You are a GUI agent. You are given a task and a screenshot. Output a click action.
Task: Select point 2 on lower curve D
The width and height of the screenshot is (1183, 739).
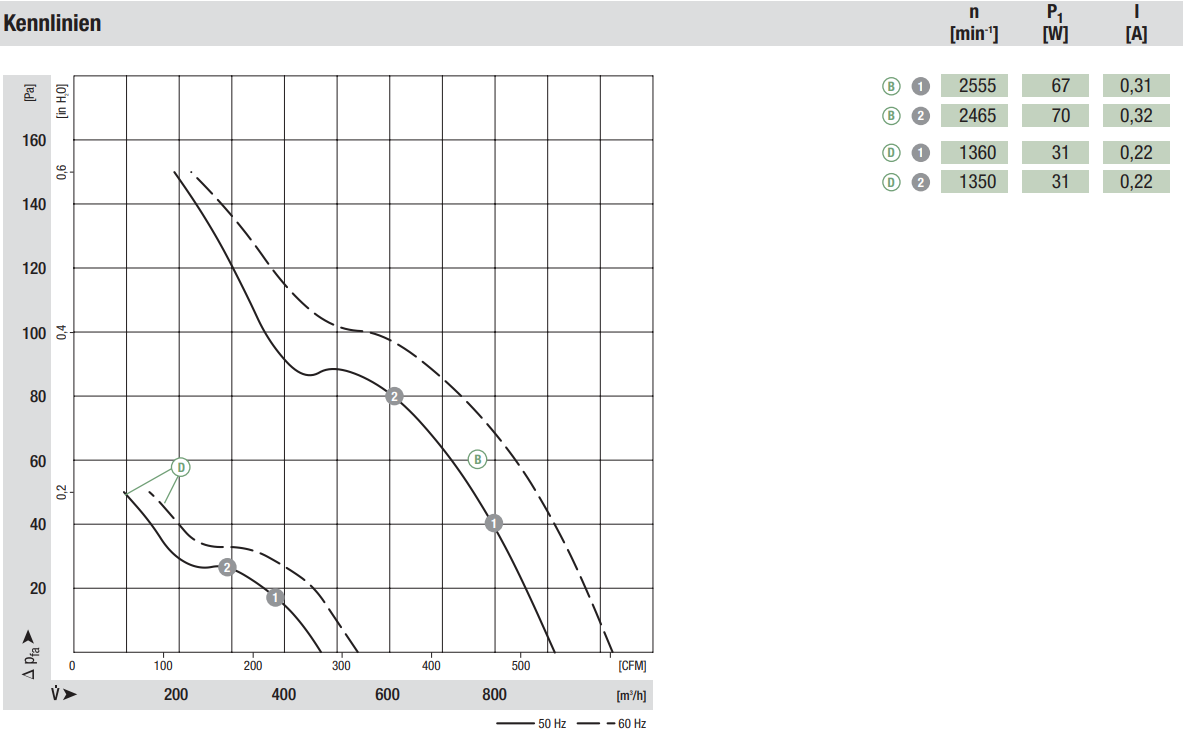(x=227, y=567)
